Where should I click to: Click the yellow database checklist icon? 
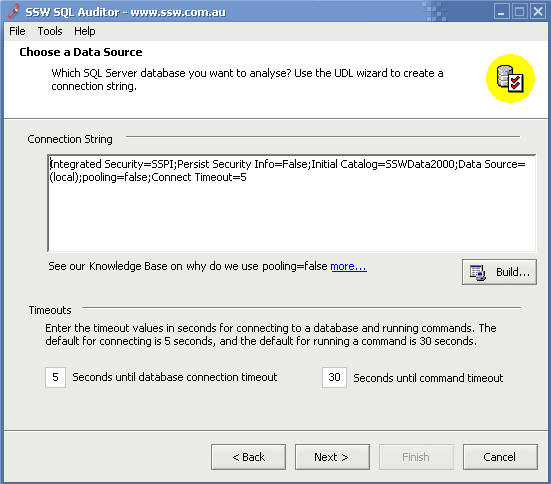click(510, 78)
